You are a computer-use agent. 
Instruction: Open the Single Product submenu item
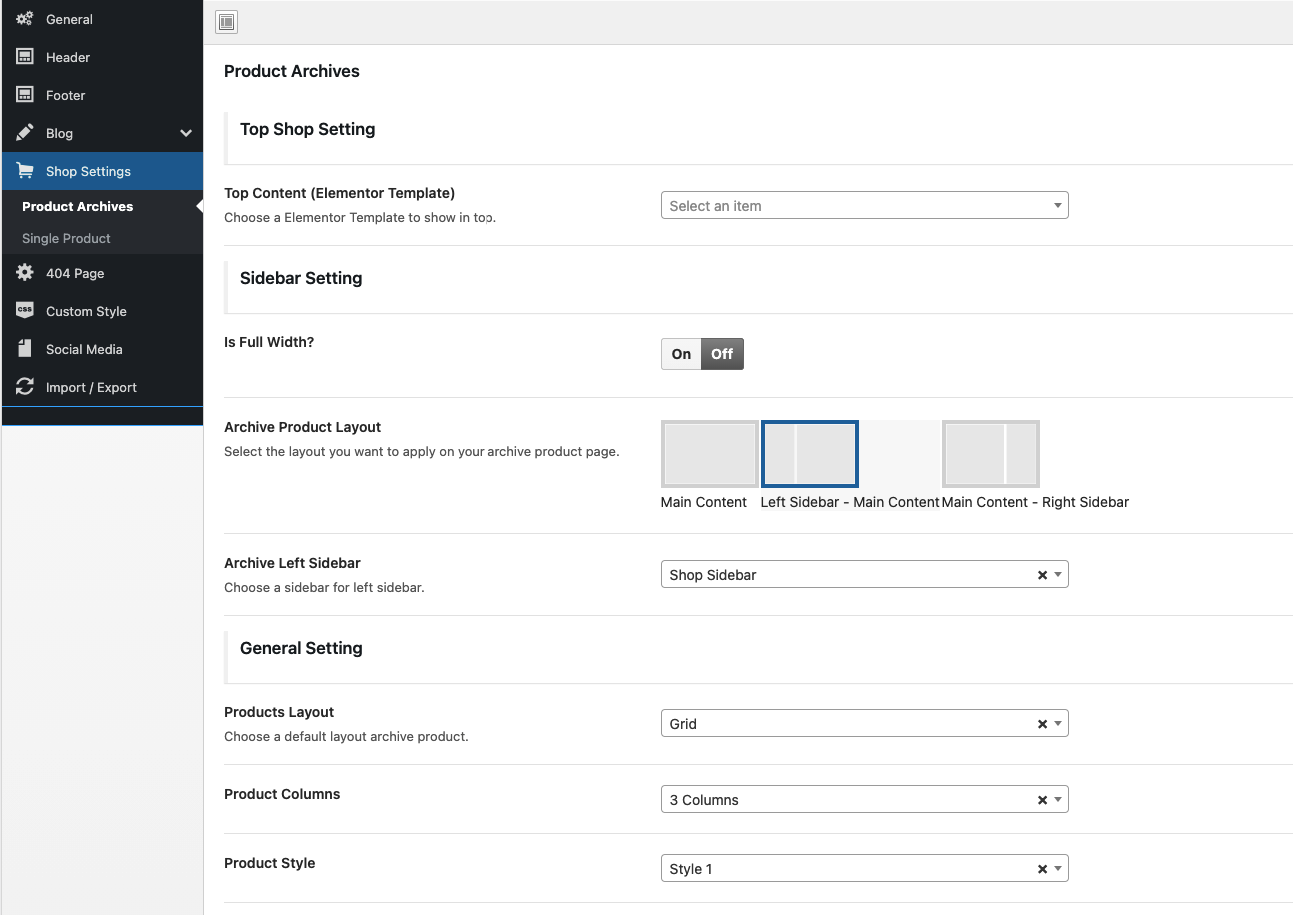66,238
